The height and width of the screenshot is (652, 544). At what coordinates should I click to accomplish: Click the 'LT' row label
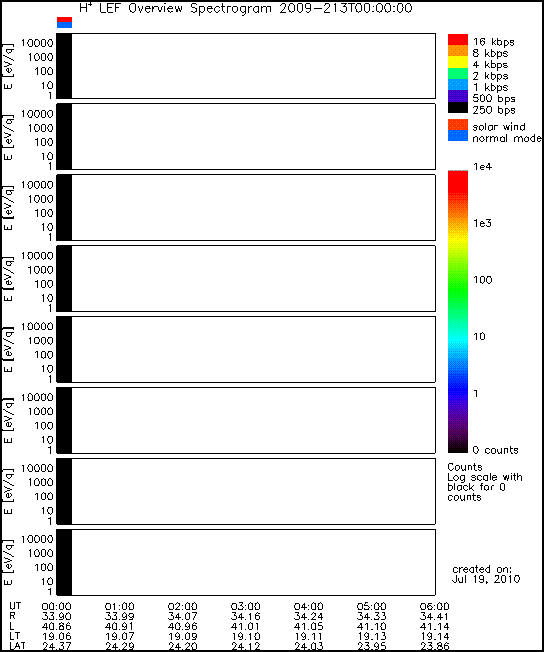click(x=14, y=636)
